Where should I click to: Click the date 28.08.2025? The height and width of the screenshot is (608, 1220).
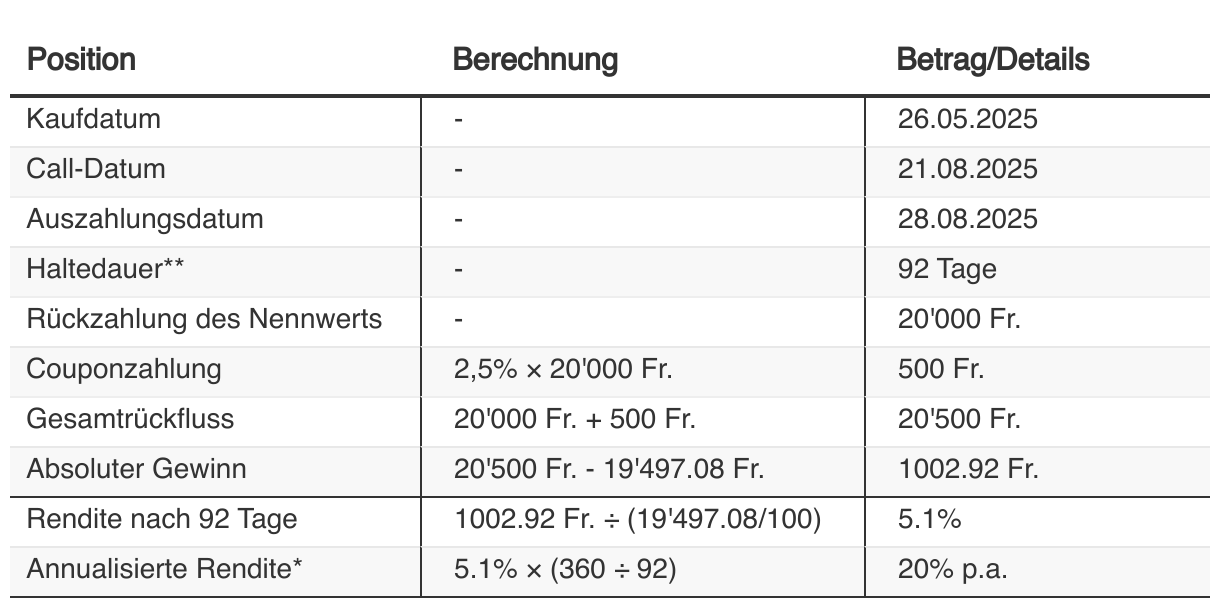pos(967,220)
